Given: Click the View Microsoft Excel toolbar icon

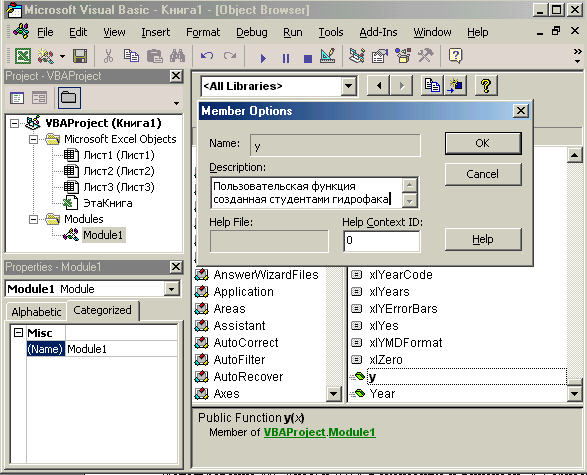Looking at the screenshot, I should point(22,57).
